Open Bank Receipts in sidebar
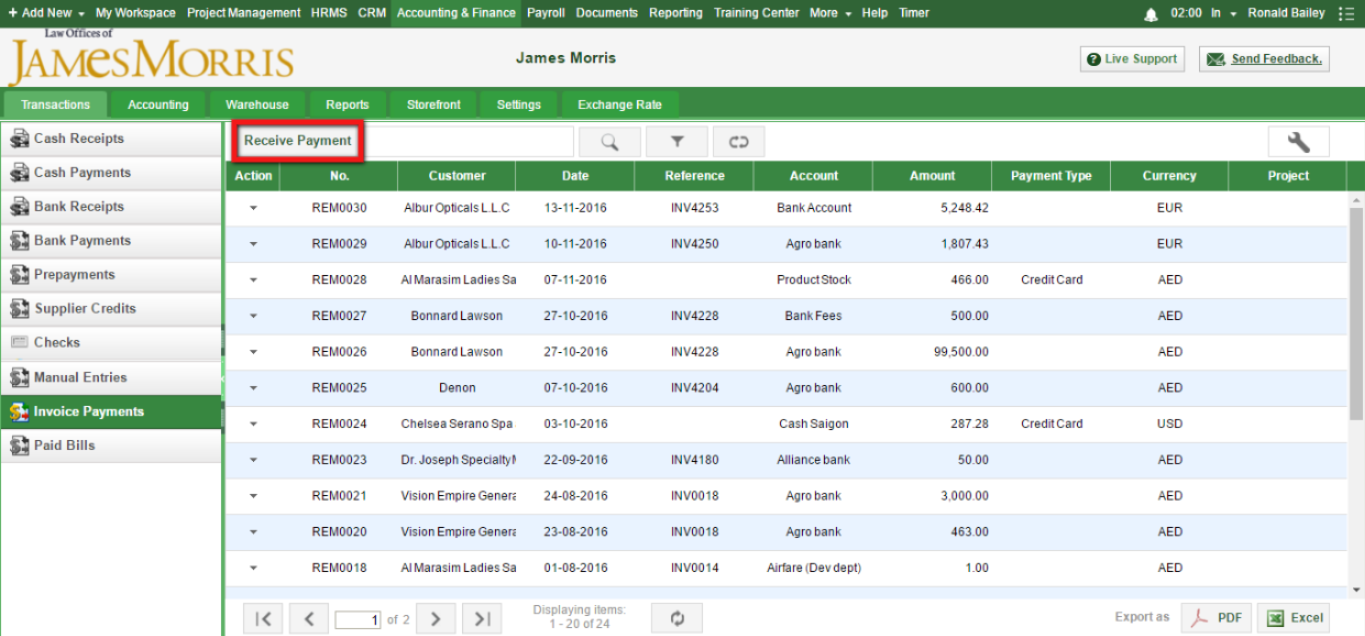Image resolution: width=1365 pixels, height=636 pixels. coord(111,207)
